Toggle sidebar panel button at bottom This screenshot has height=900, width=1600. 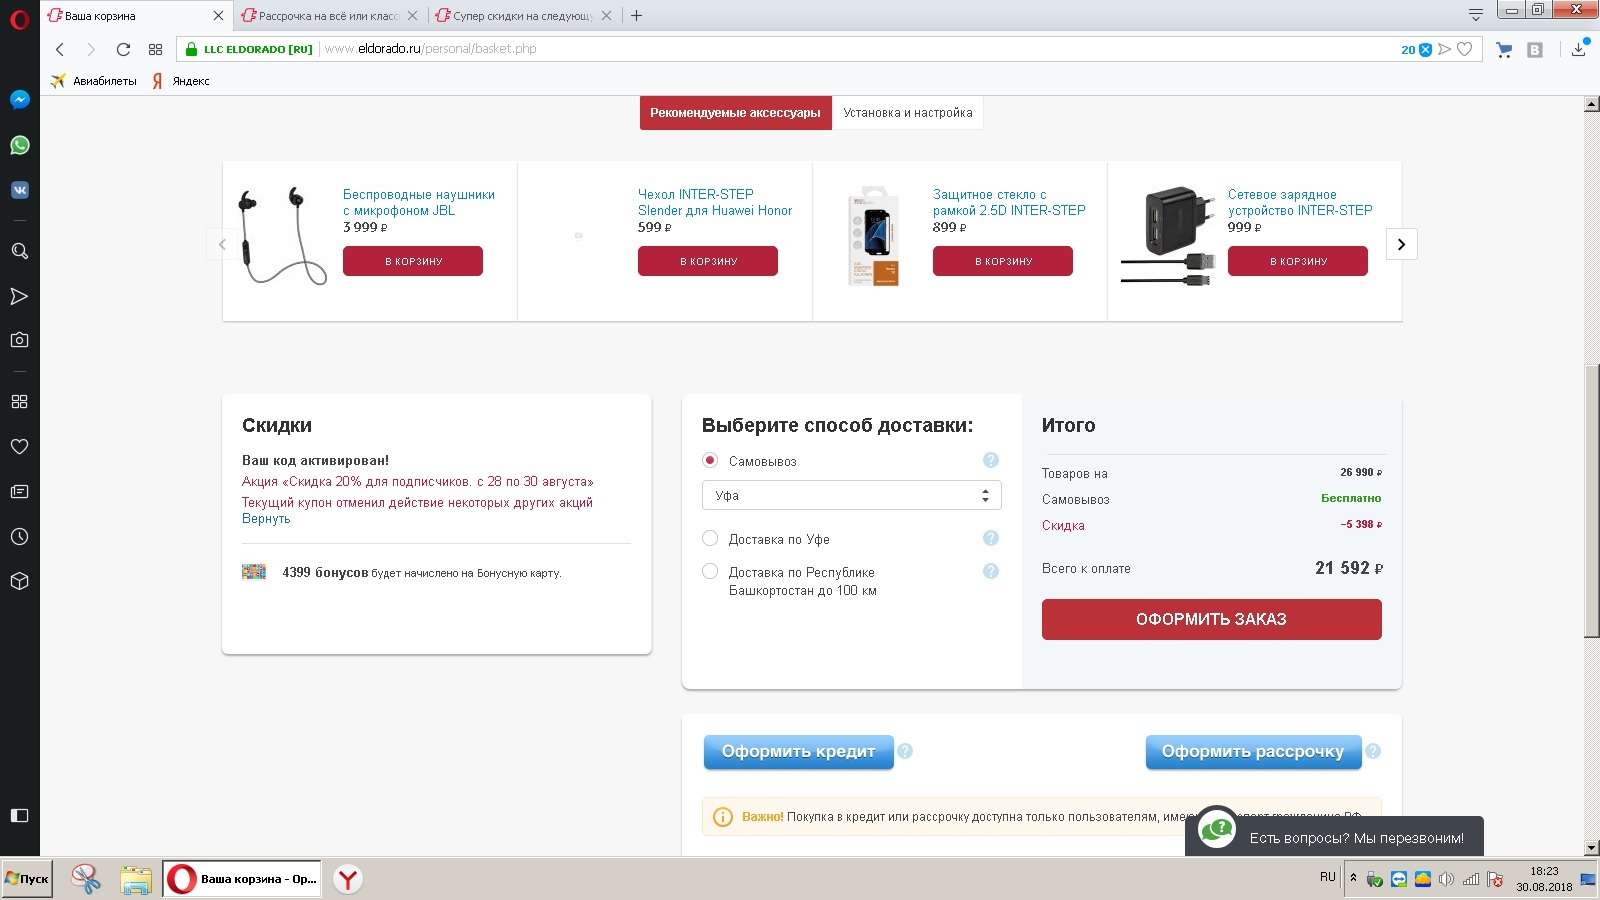19,815
